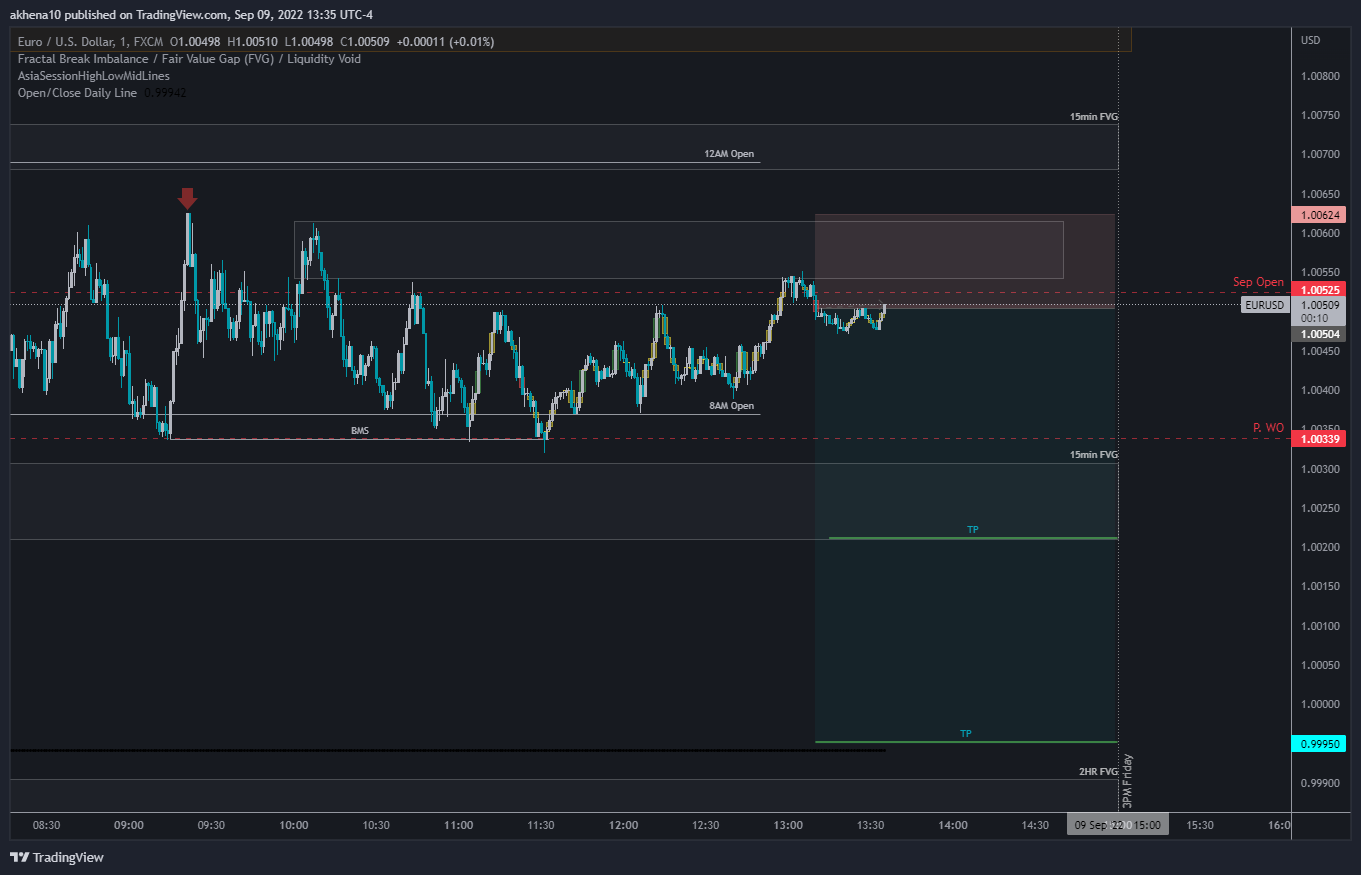Select the red stop-loss zone of short position
Screen dimensions: 1361x875
point(965,260)
